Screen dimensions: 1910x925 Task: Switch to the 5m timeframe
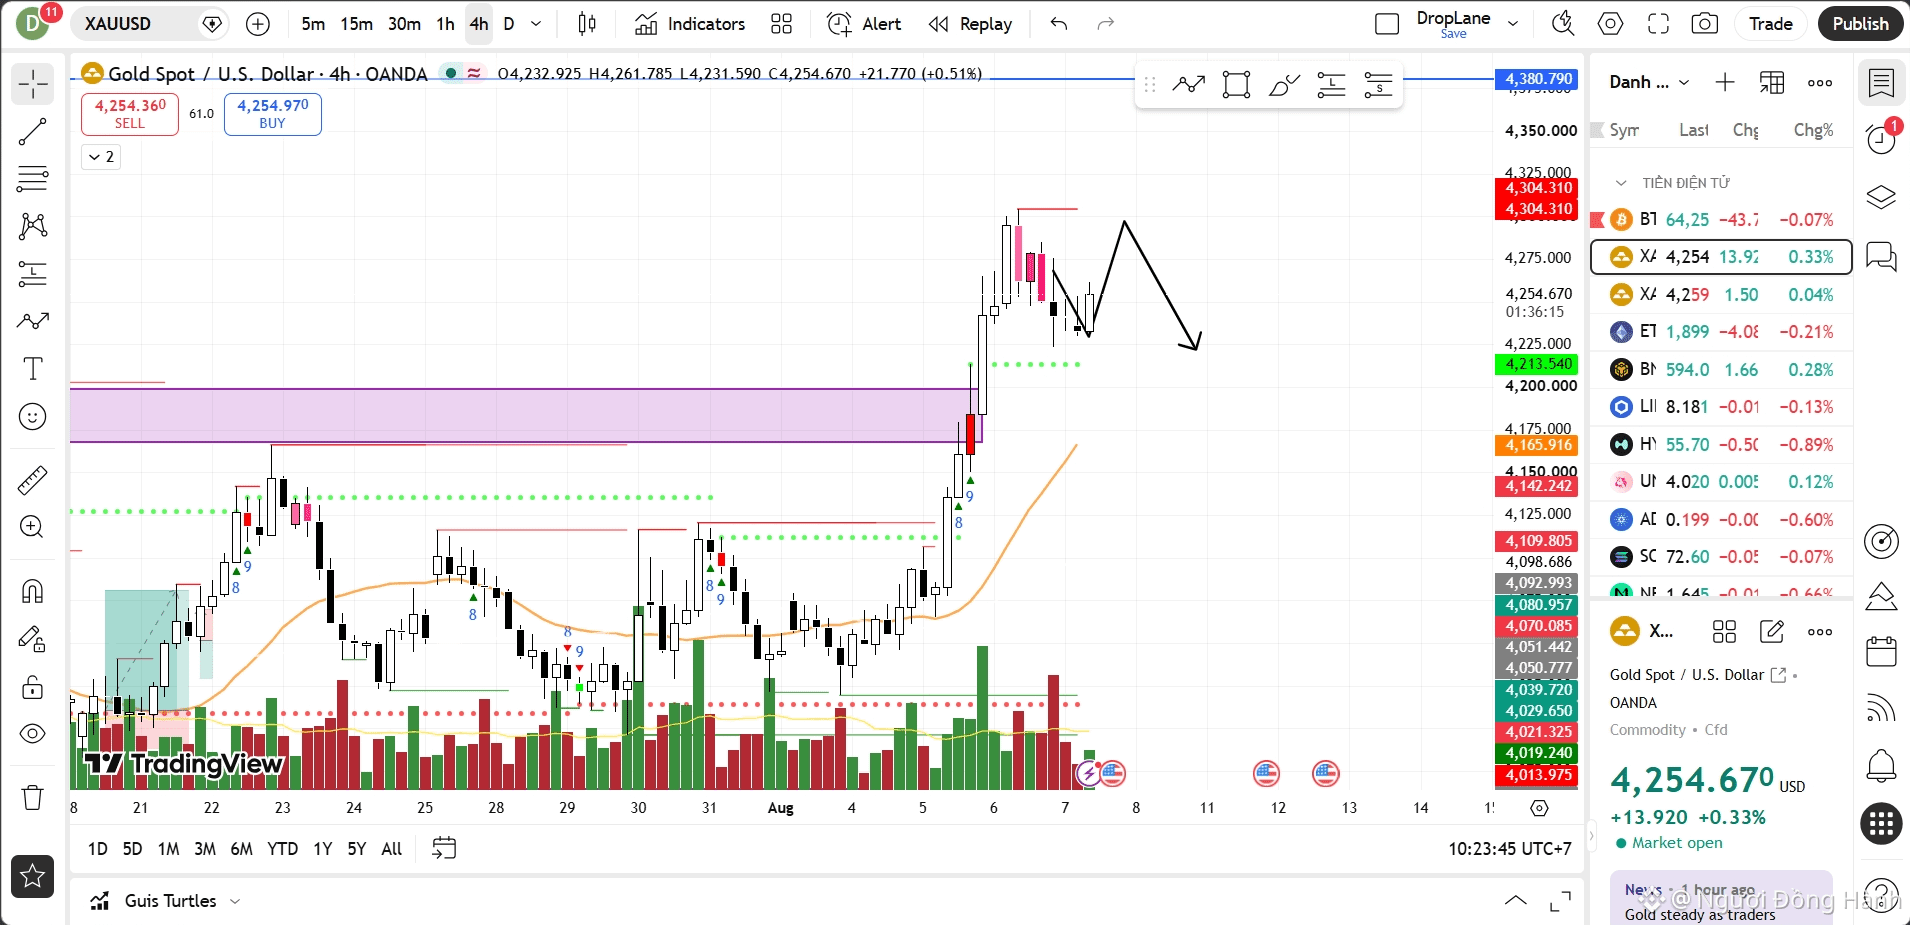coord(313,24)
